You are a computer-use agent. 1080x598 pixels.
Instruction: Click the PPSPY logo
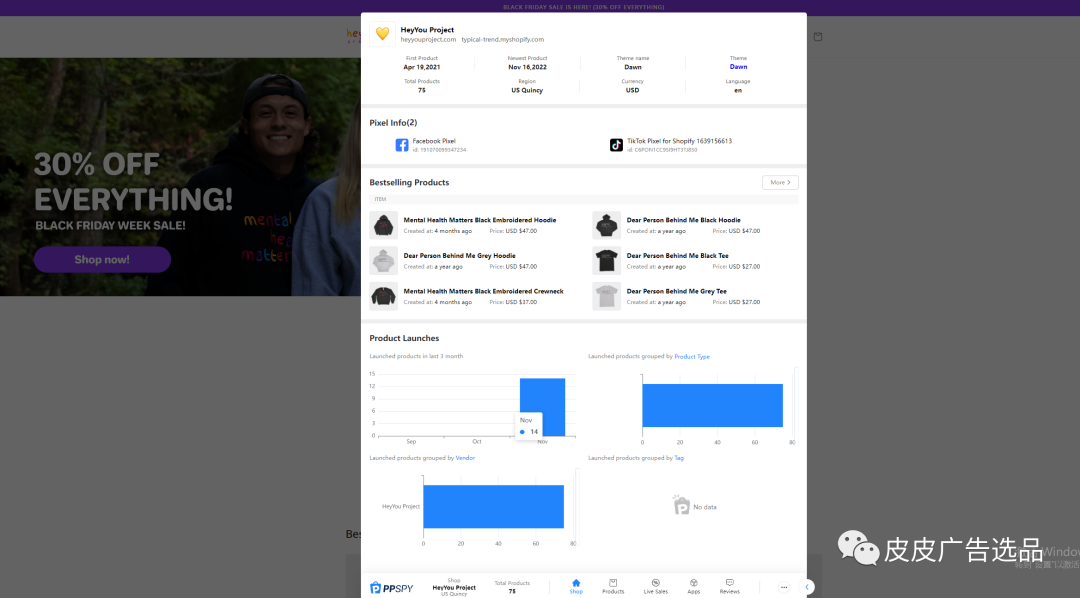point(391,588)
